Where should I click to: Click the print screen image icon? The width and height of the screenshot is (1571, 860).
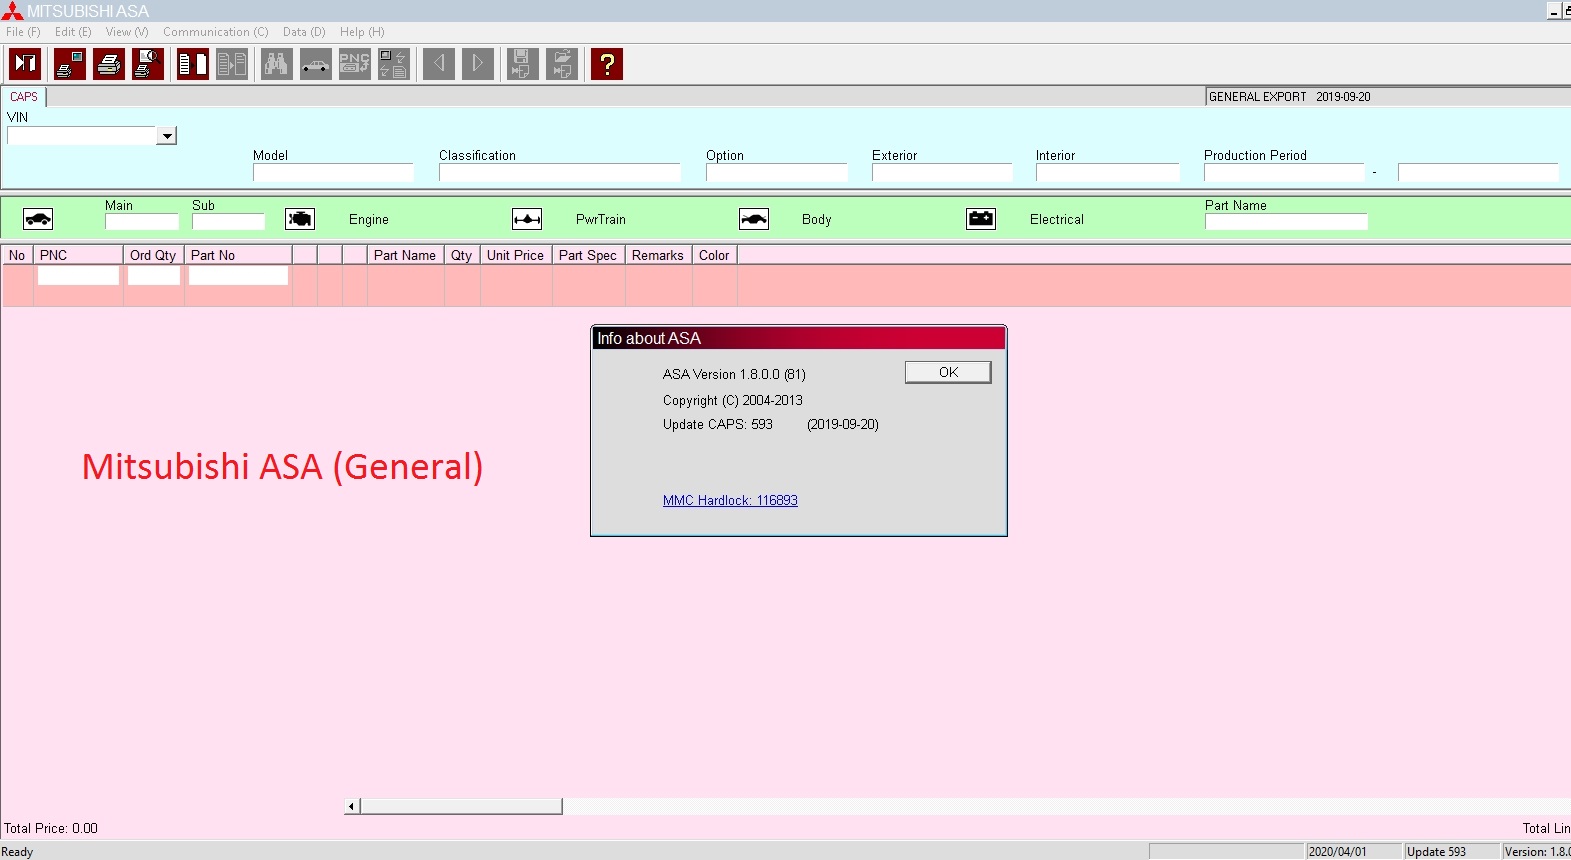[70, 64]
